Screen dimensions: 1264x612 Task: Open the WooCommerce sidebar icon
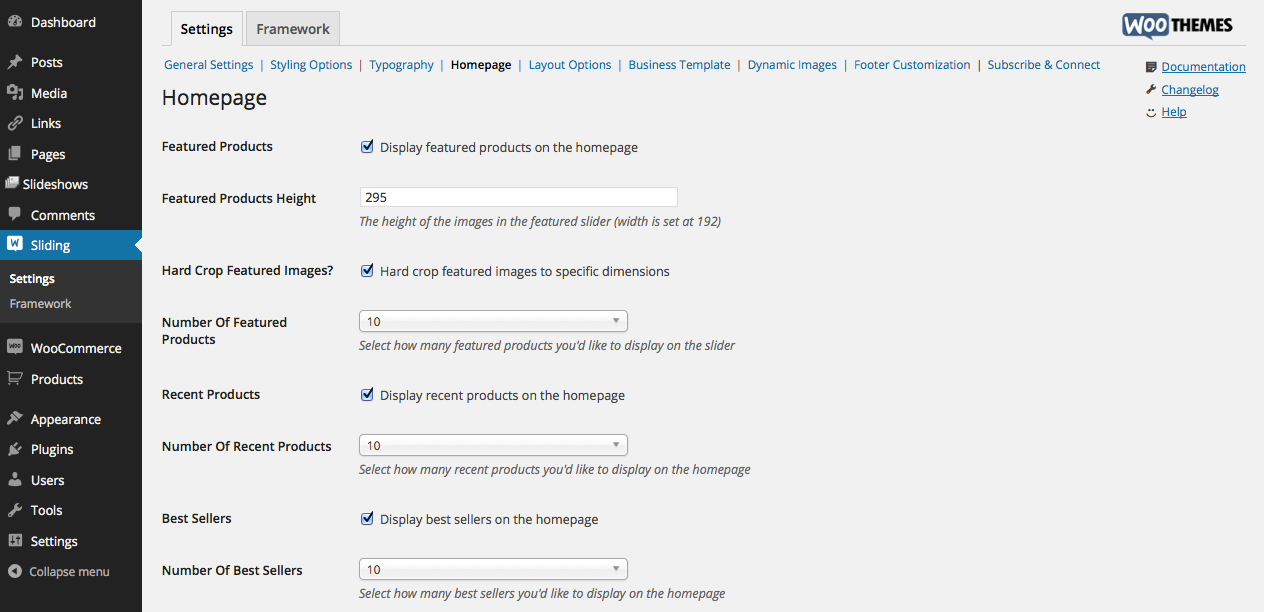pos(15,348)
